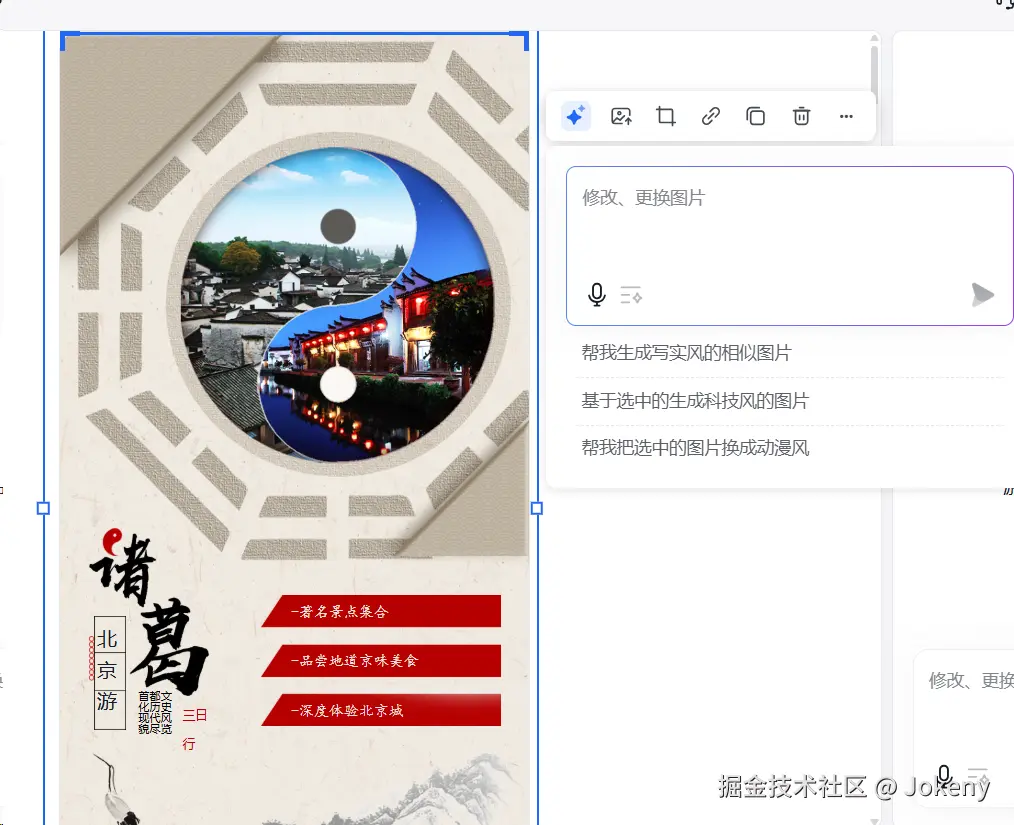The width and height of the screenshot is (1014, 825).
Task: Click the replace image icon
Action: [620, 116]
